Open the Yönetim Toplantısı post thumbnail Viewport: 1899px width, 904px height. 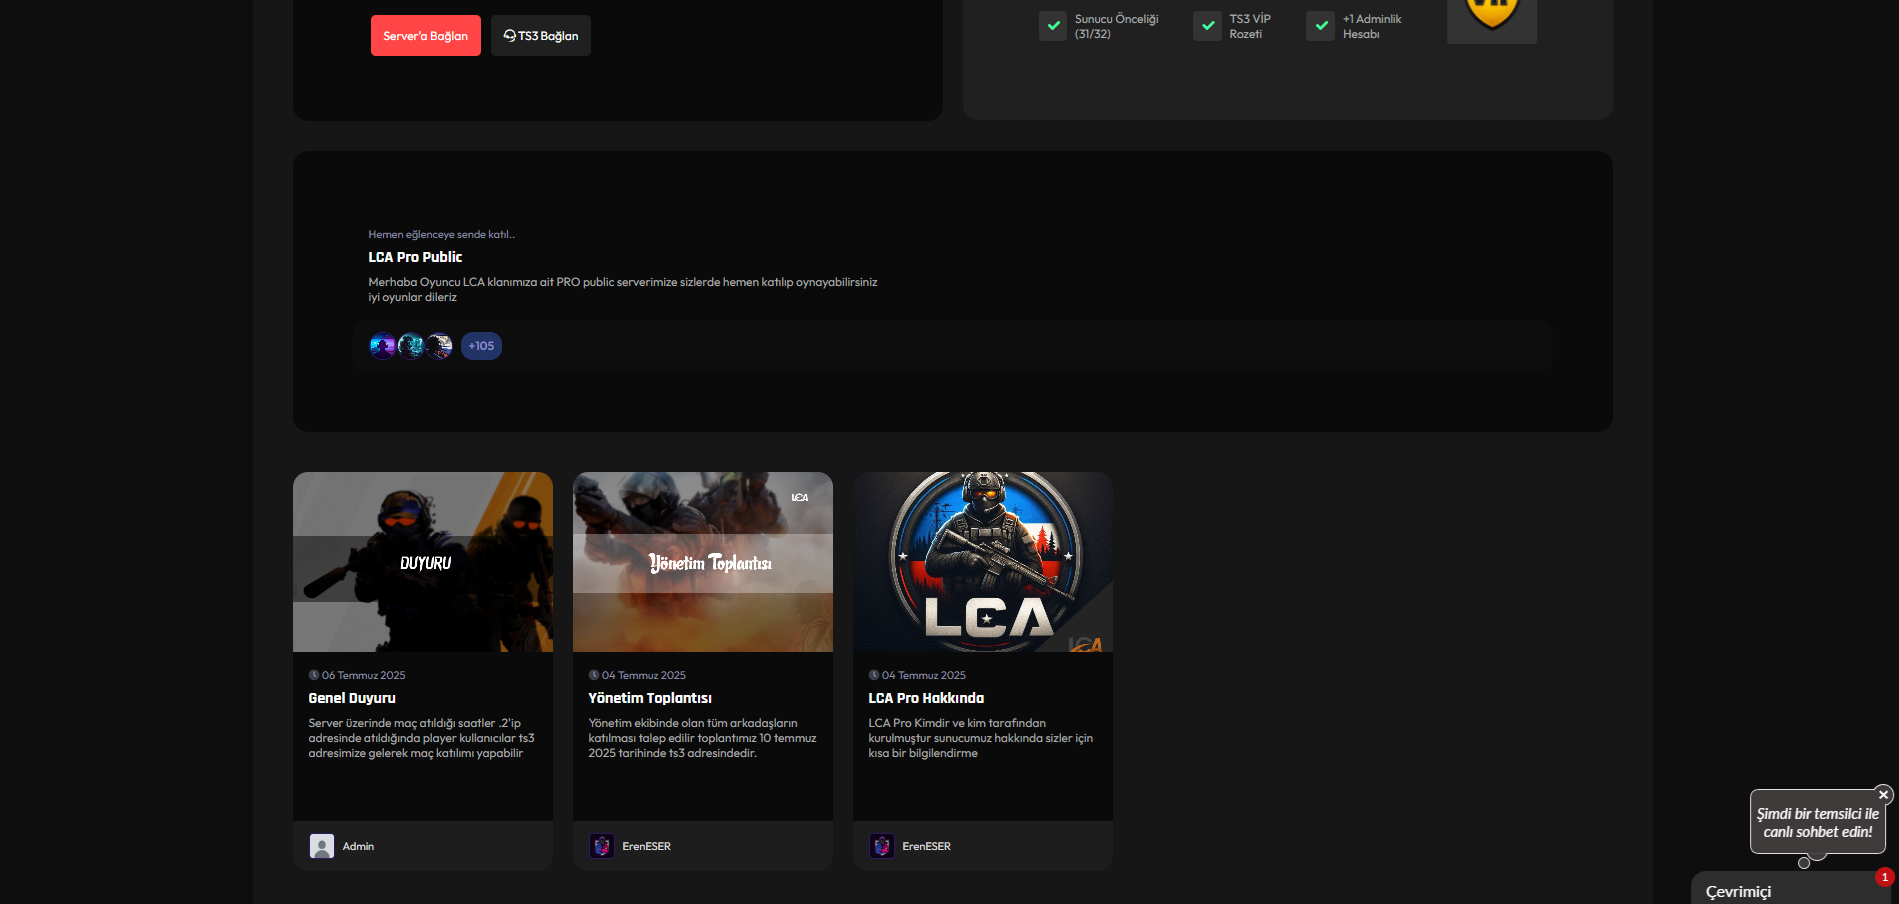point(703,562)
